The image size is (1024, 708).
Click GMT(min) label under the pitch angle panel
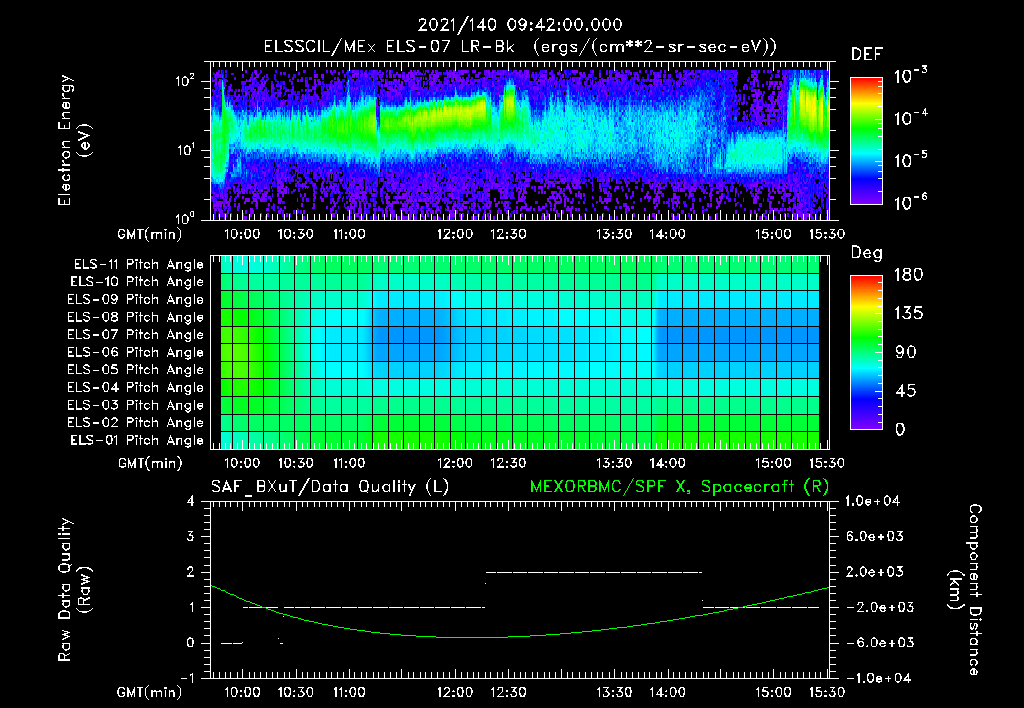tap(150, 464)
